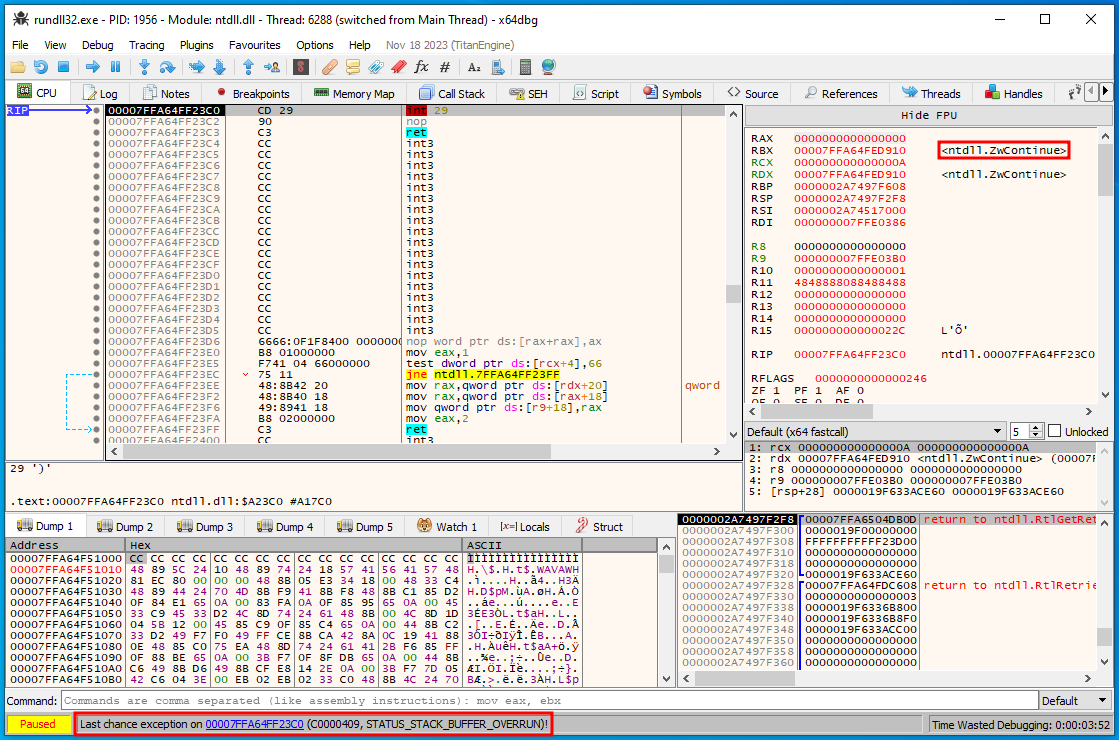Open the Plugins menu

coord(196,45)
